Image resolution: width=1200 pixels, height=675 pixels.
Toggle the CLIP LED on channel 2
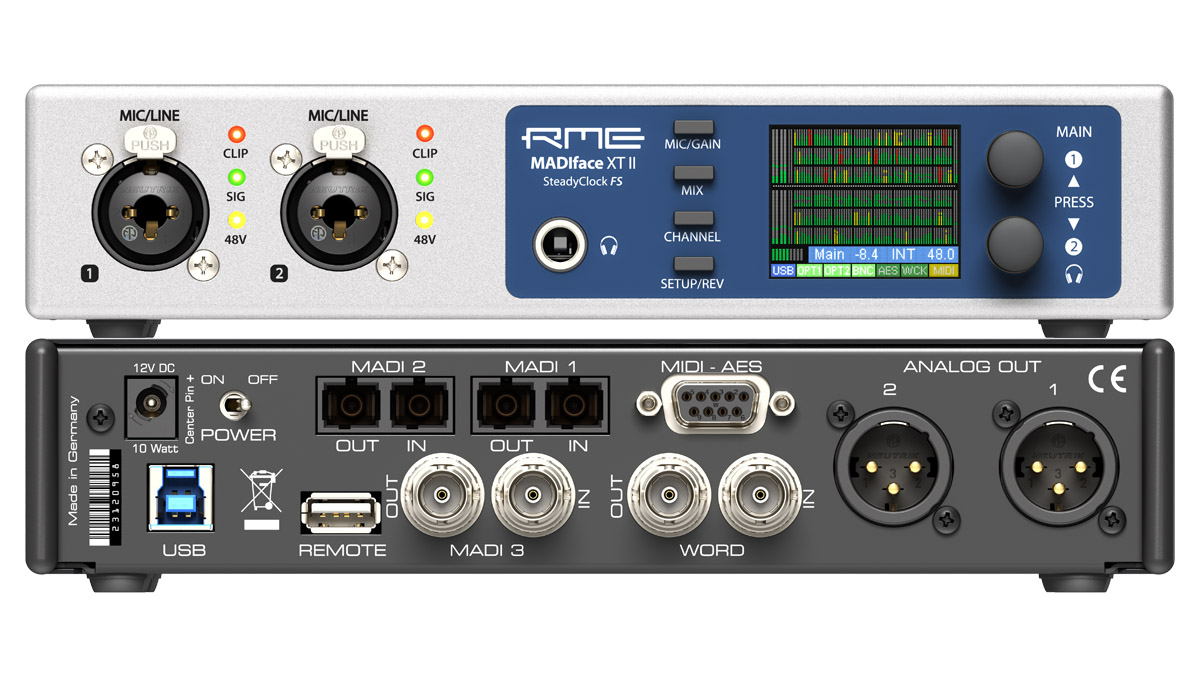[424, 135]
